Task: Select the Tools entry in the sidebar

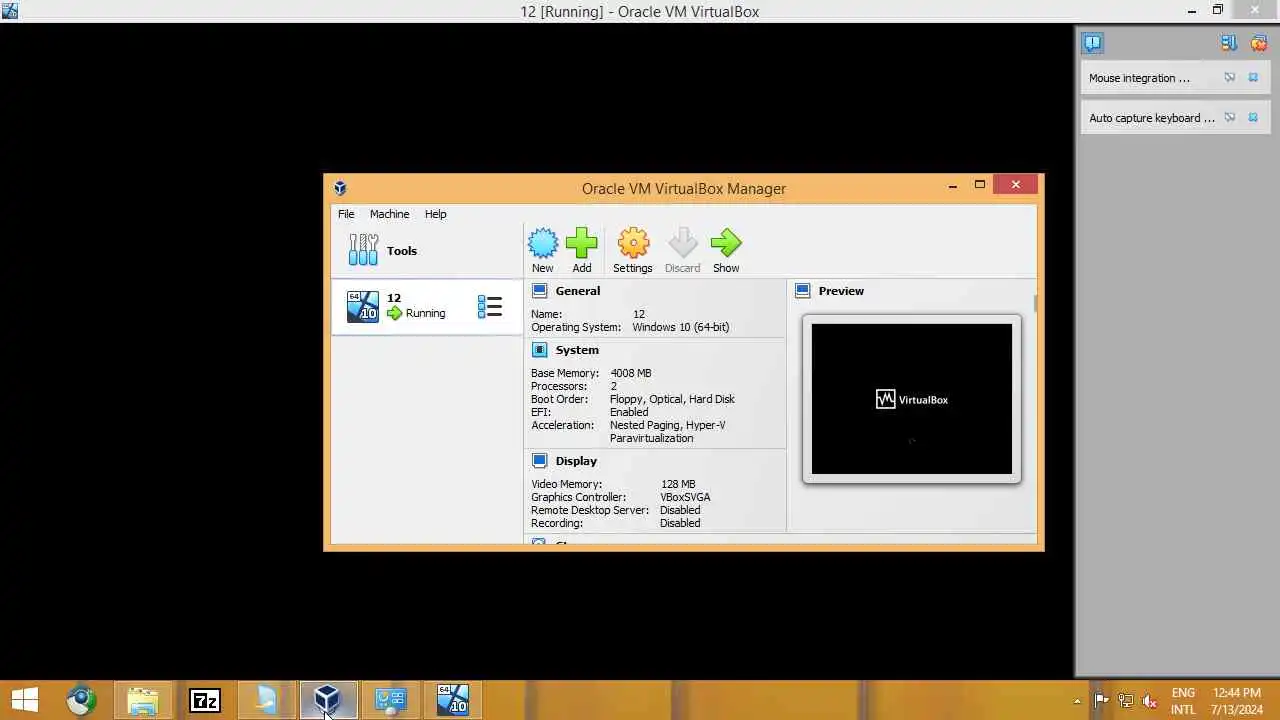Action: (x=427, y=251)
